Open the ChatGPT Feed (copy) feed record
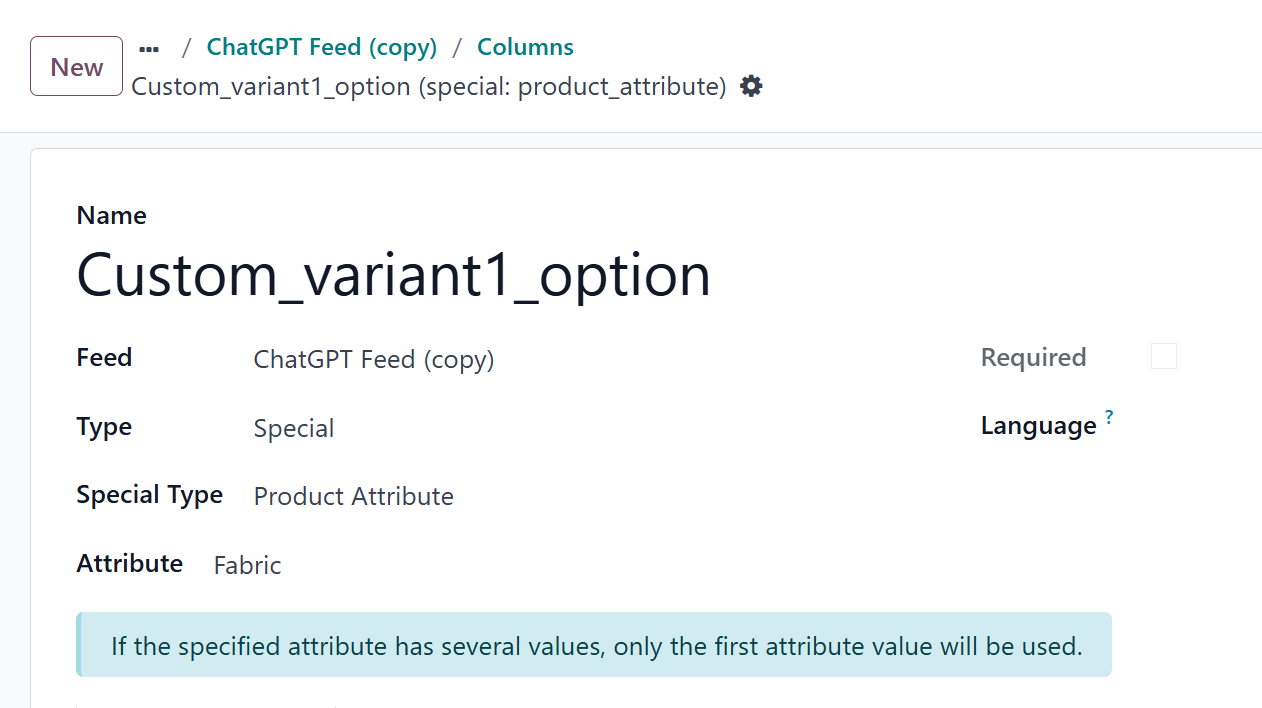Viewport: 1262px width, 708px height. (x=374, y=359)
